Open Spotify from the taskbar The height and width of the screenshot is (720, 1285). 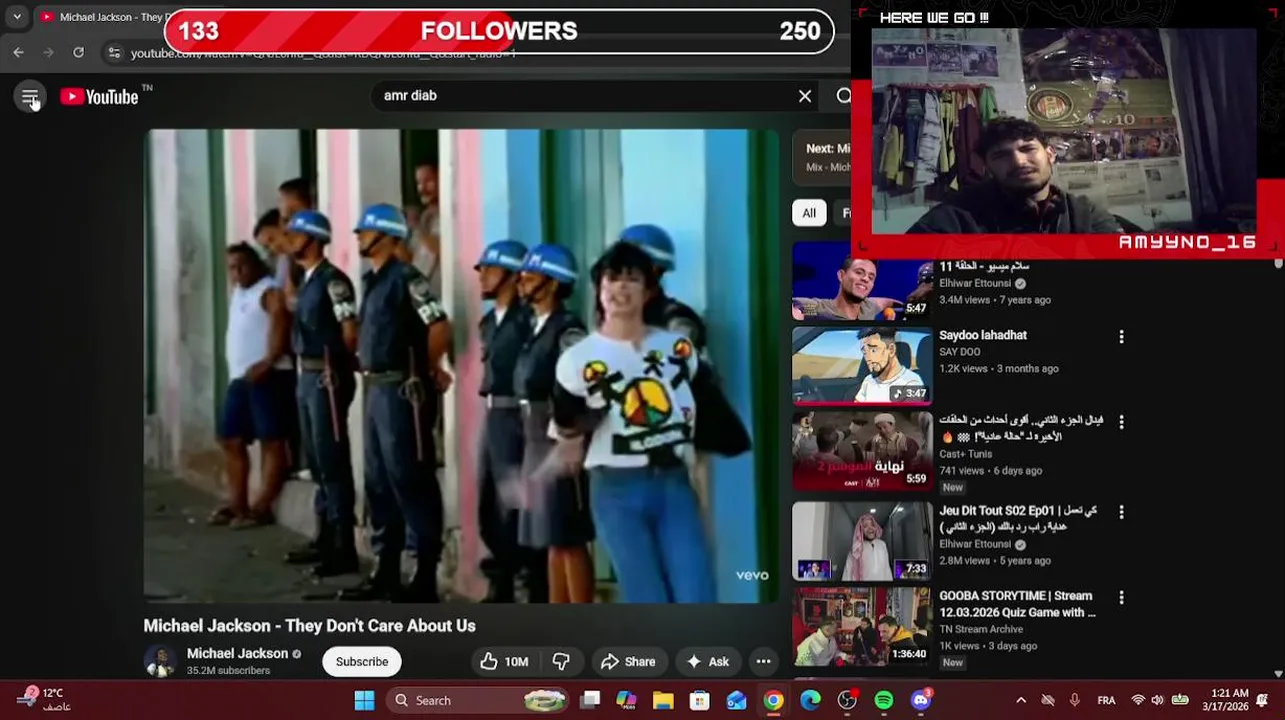[884, 700]
